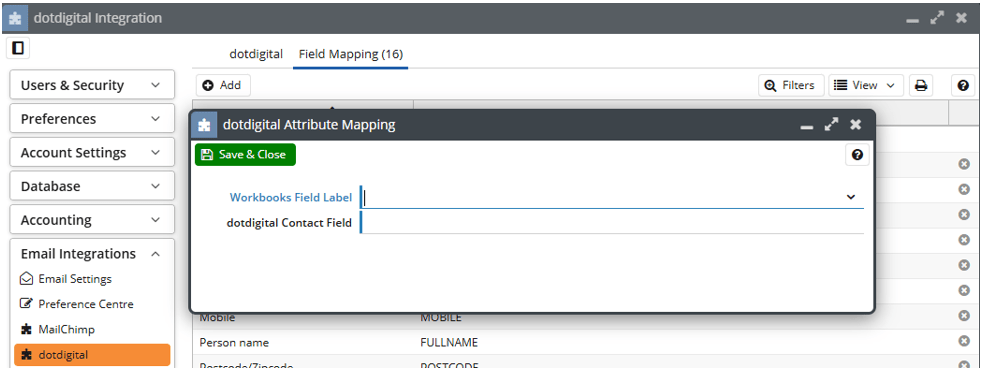Select the Field Mapping (16) tab
Viewport: 982px width, 379px height.
pos(351,54)
